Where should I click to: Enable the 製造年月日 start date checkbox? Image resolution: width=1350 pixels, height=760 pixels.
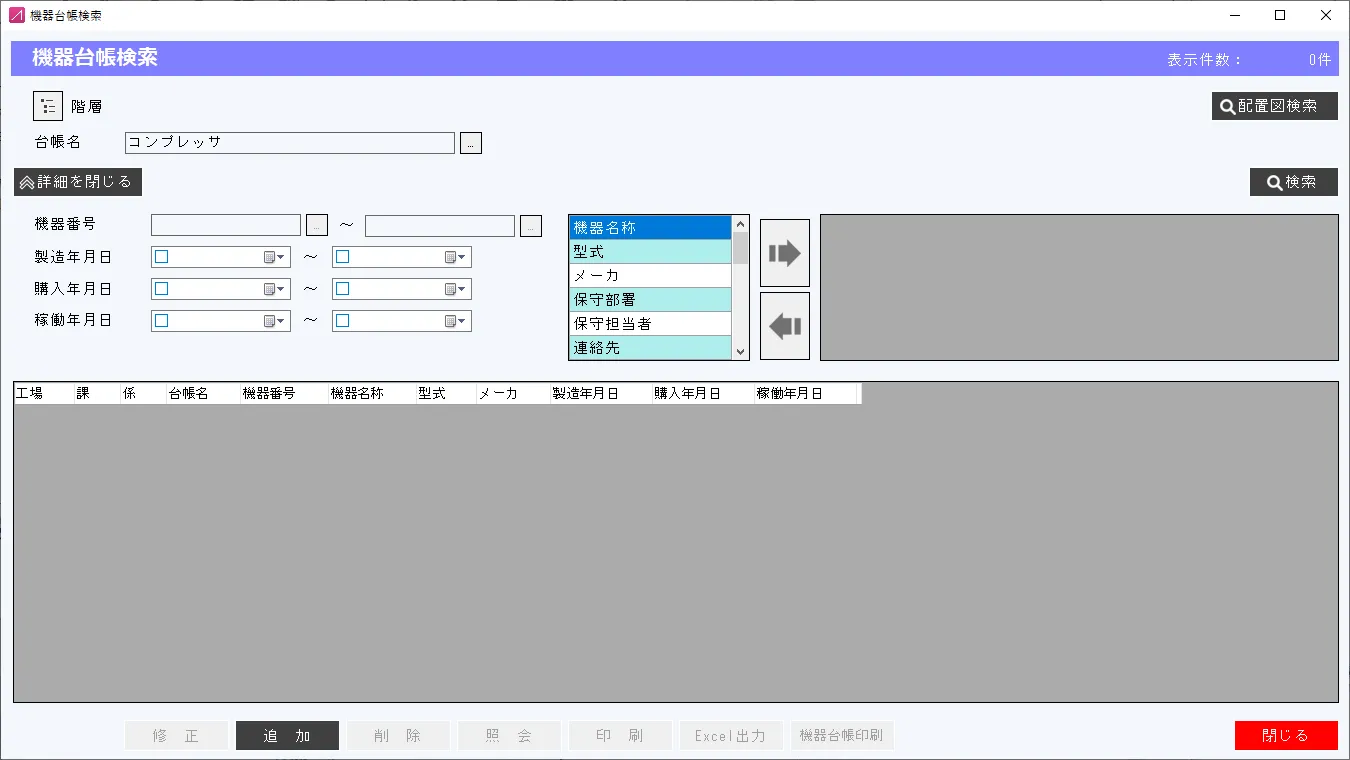[x=162, y=256]
